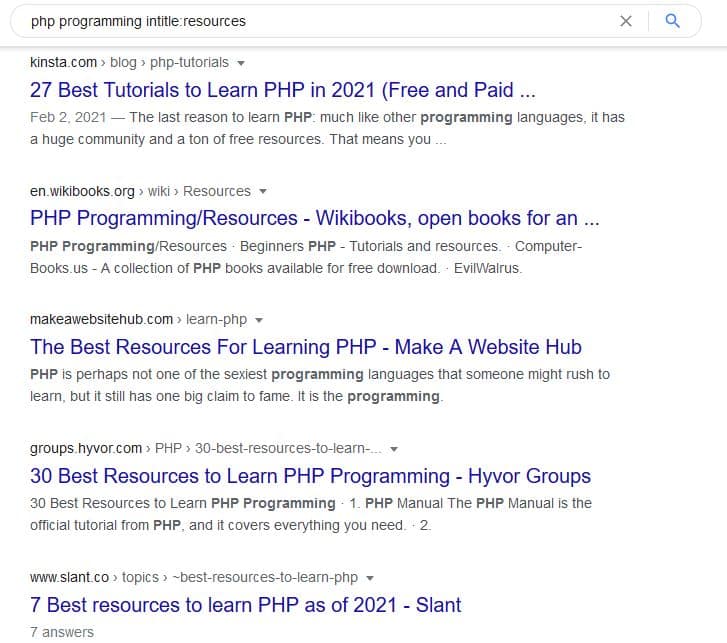Click the "7 answers" text under Slant result
The width and height of the screenshot is (727, 643).
pos(62,632)
